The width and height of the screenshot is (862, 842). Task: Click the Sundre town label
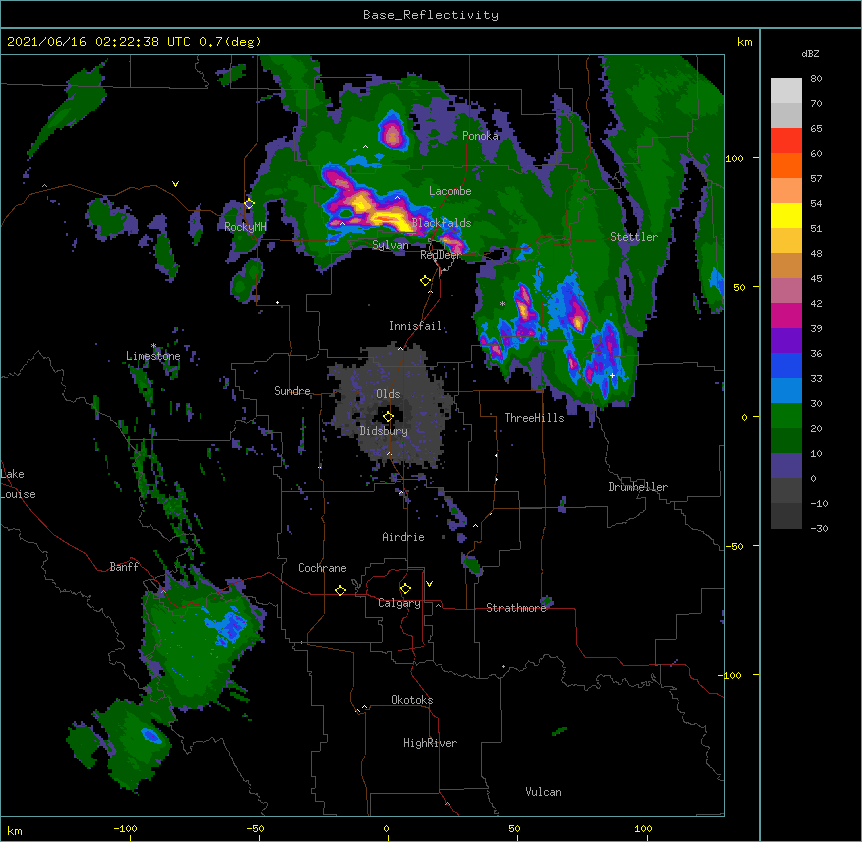(292, 391)
